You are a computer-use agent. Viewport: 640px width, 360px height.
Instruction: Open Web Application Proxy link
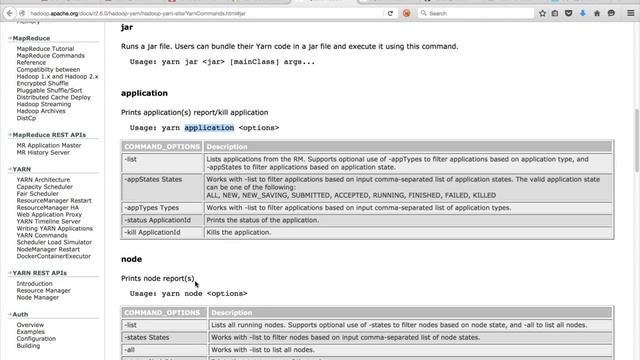click(49, 214)
